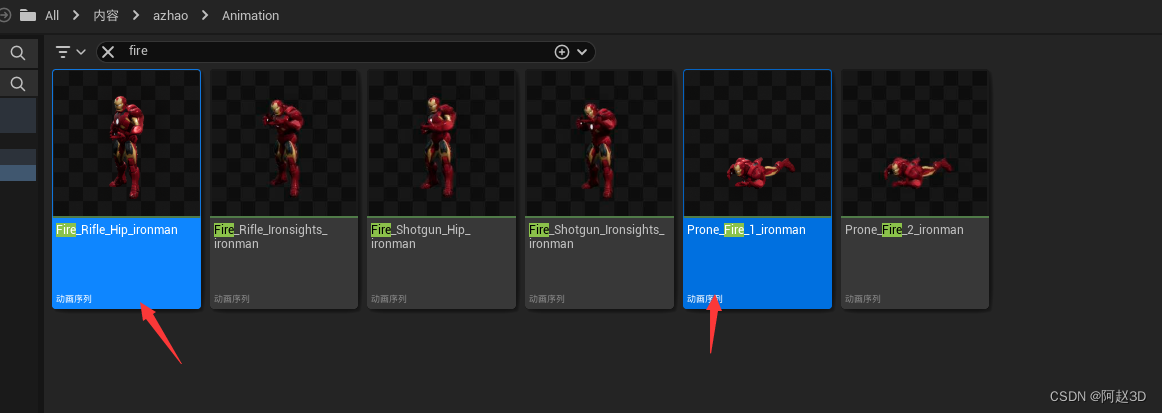Select Fire_Shotgun_Hip_ironman thumbnail
The height and width of the screenshot is (413, 1162).
point(442,143)
